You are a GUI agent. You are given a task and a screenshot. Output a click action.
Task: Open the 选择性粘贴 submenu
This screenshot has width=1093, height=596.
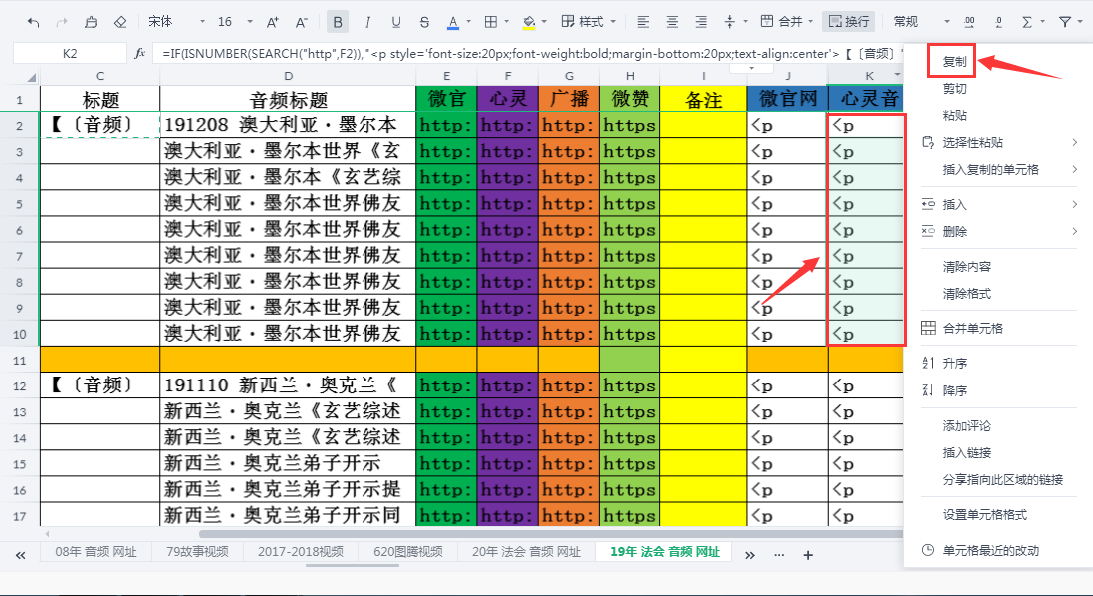coord(1000,143)
